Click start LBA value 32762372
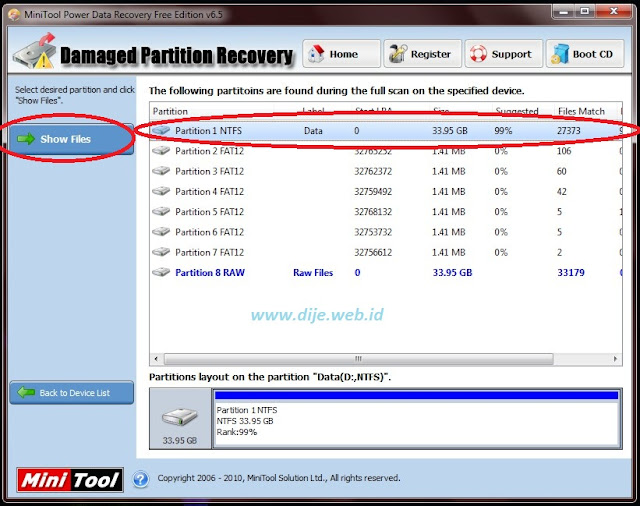 pyautogui.click(x=373, y=171)
